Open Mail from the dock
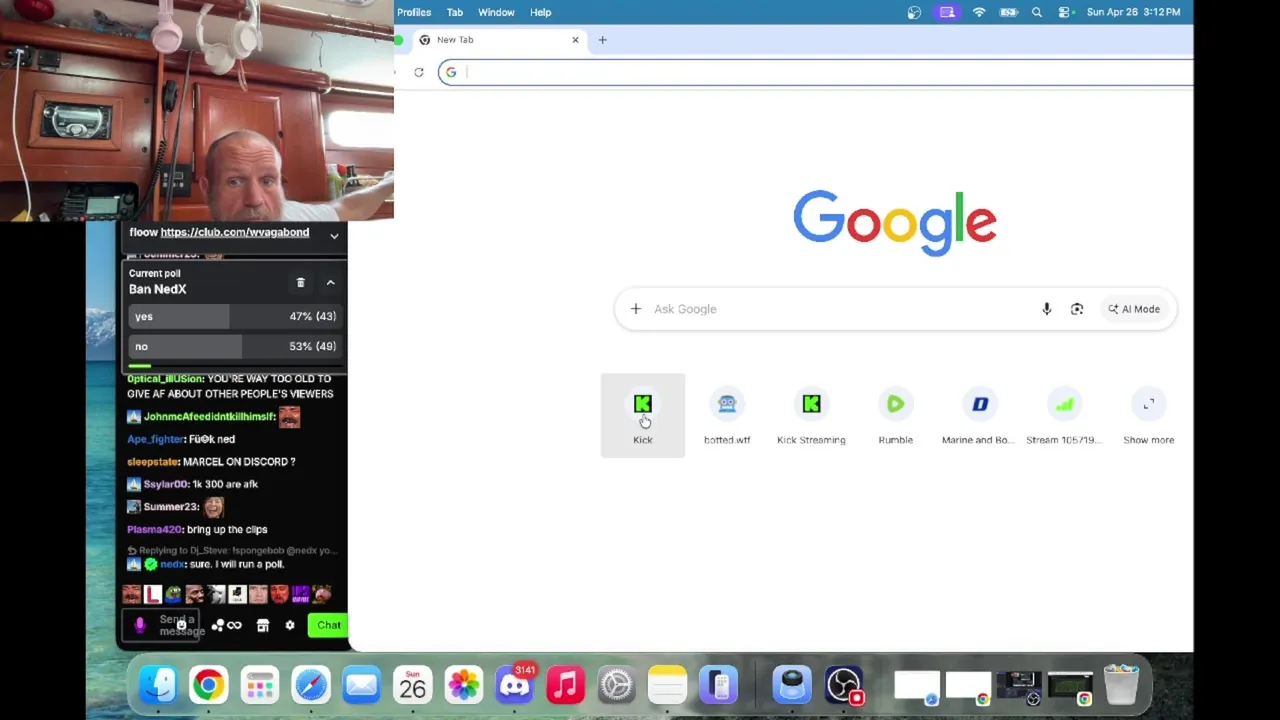This screenshot has height=720, width=1280. pos(361,685)
